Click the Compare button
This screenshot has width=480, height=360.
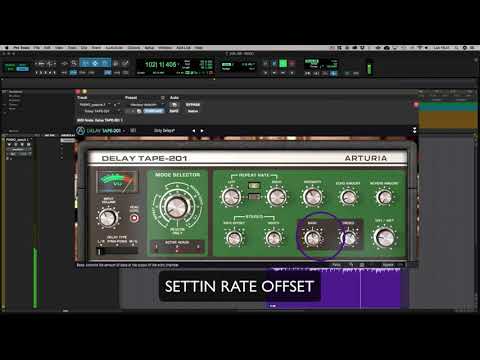(x=154, y=111)
